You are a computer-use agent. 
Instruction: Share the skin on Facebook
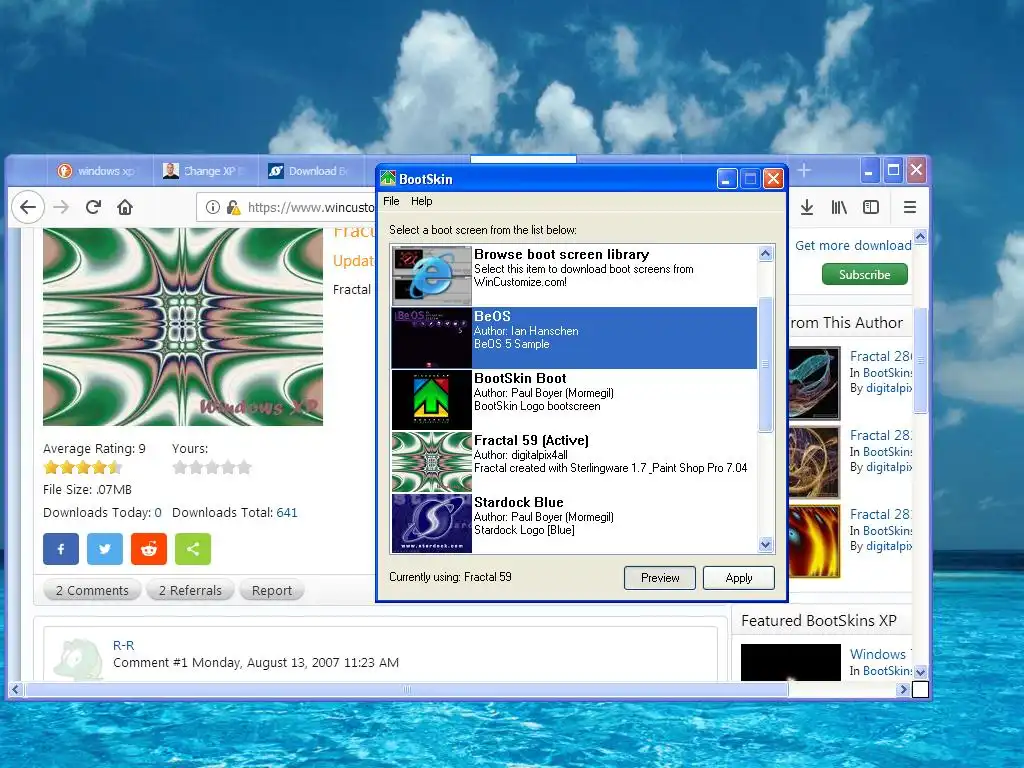pos(61,549)
